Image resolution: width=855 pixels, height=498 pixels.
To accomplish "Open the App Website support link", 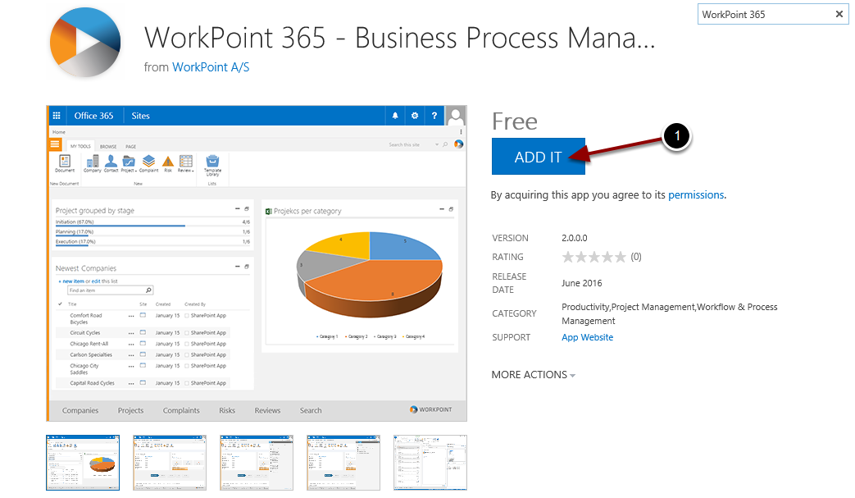I will tap(587, 337).
